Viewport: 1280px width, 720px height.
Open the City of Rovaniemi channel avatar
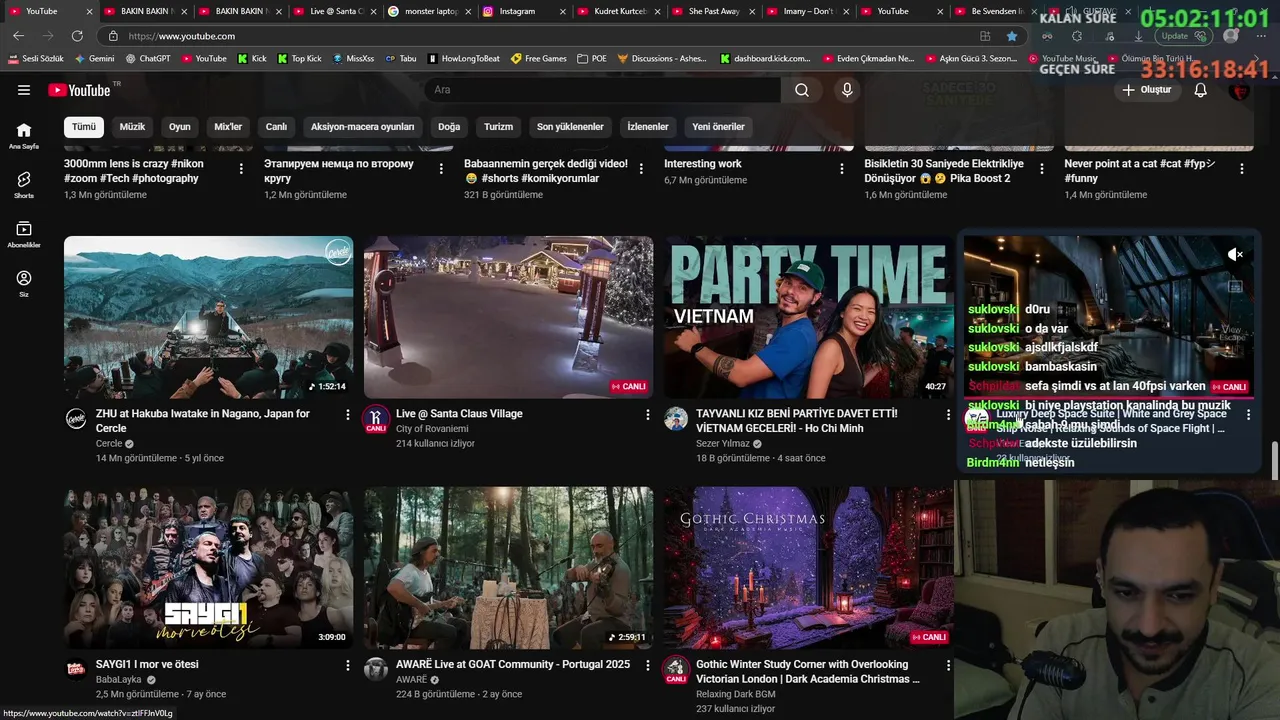[376, 419]
